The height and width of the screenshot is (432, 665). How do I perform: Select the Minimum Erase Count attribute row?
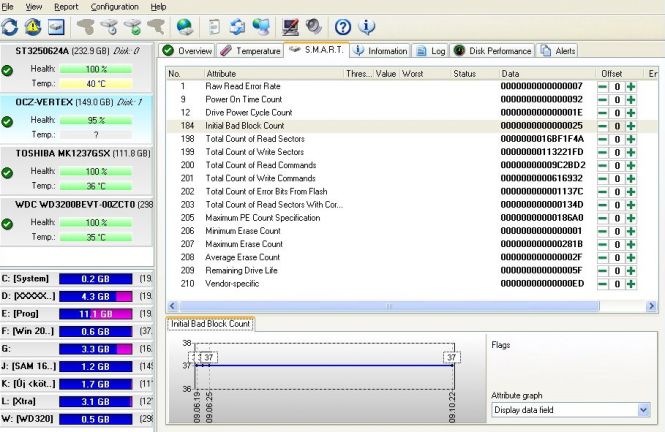[x=411, y=231]
